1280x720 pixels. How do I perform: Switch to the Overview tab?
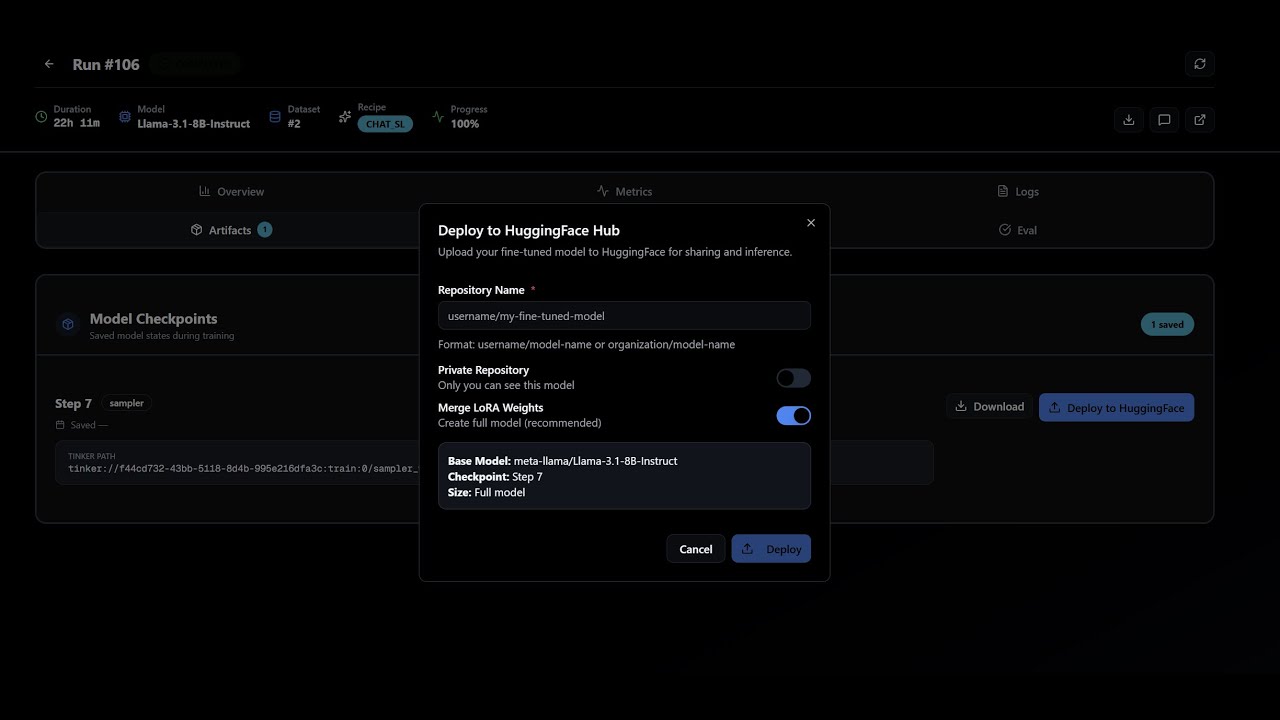(x=232, y=191)
